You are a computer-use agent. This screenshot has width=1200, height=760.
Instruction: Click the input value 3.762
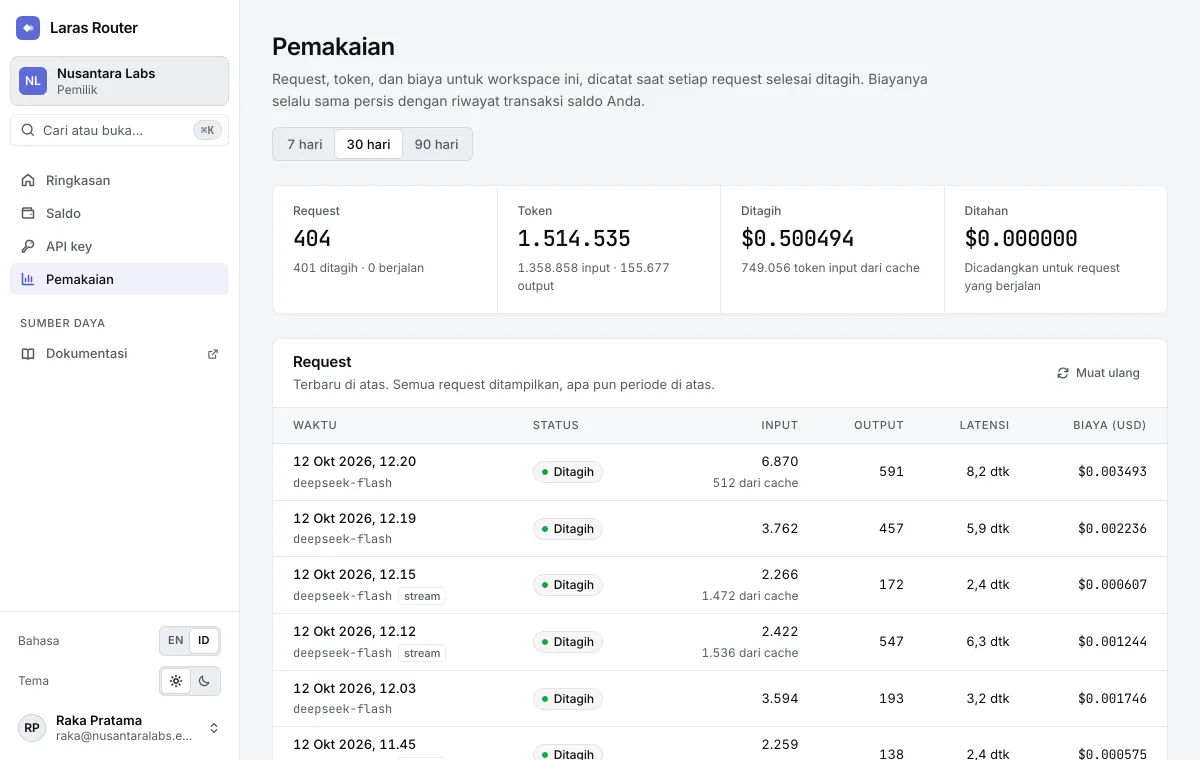coord(779,529)
